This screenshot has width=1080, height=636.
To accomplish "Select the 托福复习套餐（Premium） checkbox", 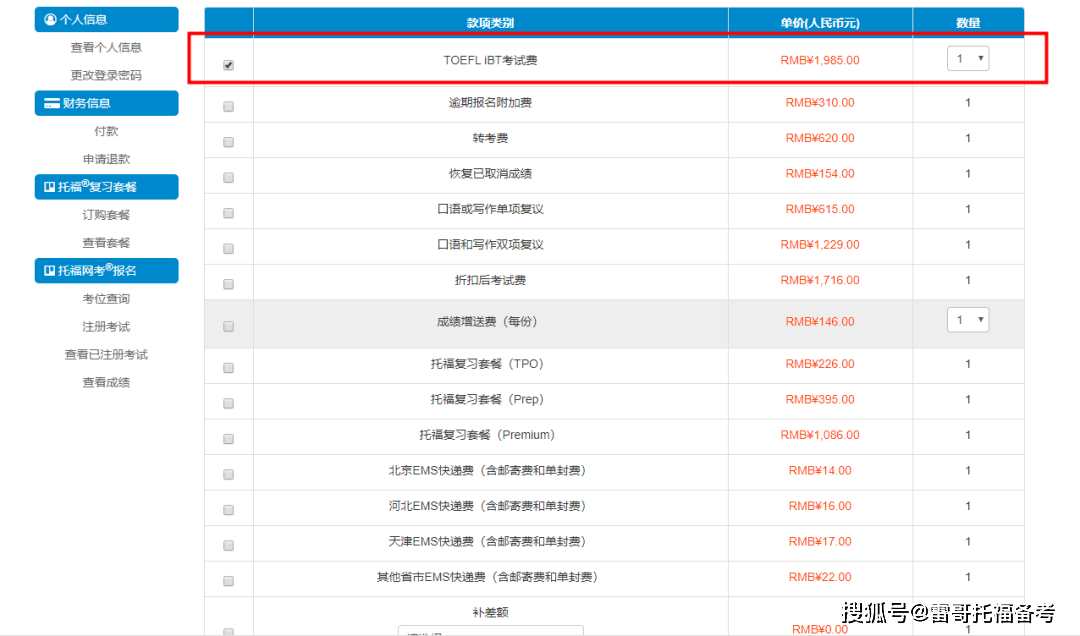I will (228, 439).
